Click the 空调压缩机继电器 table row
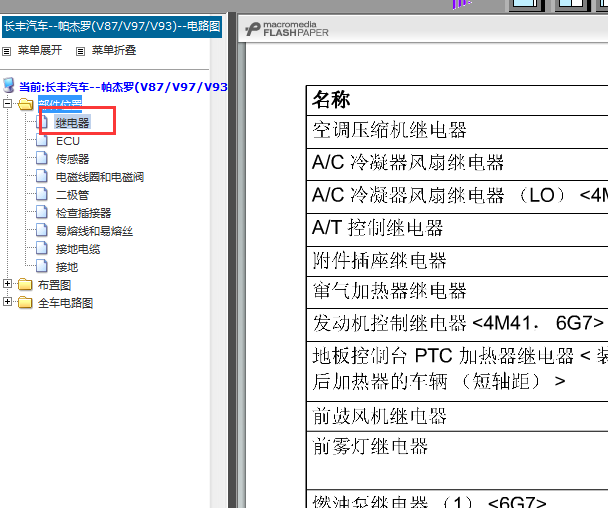 click(457, 132)
